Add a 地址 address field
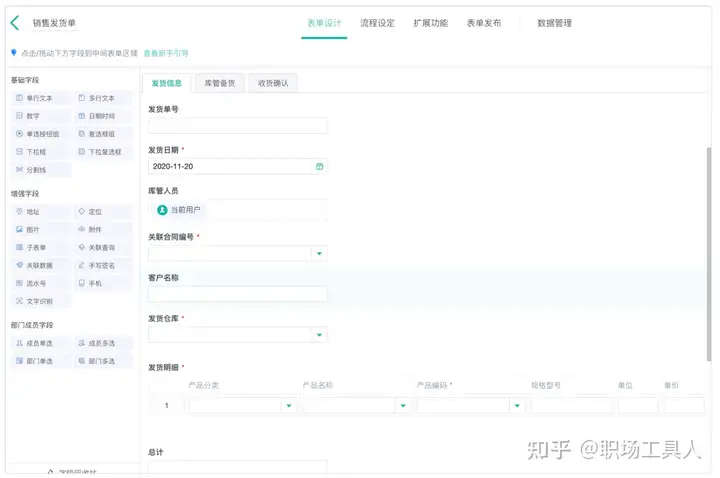 tap(41, 211)
